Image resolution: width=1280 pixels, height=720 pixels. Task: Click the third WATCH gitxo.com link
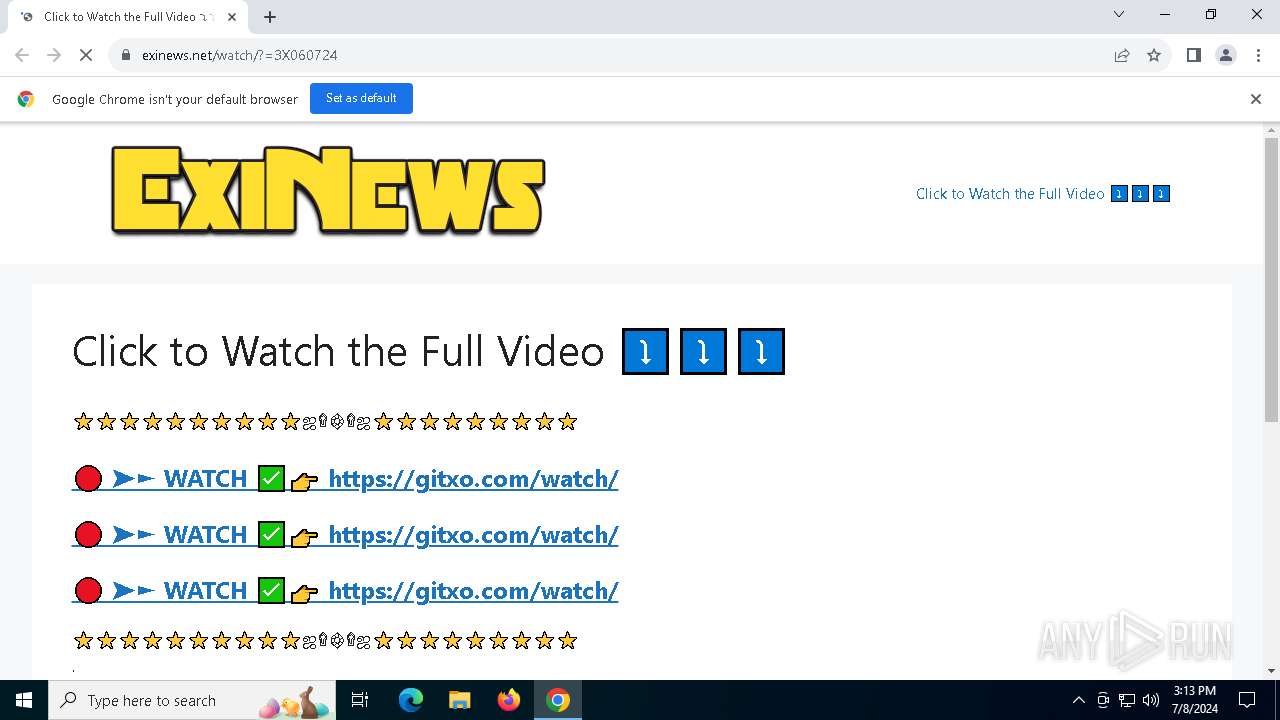point(345,591)
